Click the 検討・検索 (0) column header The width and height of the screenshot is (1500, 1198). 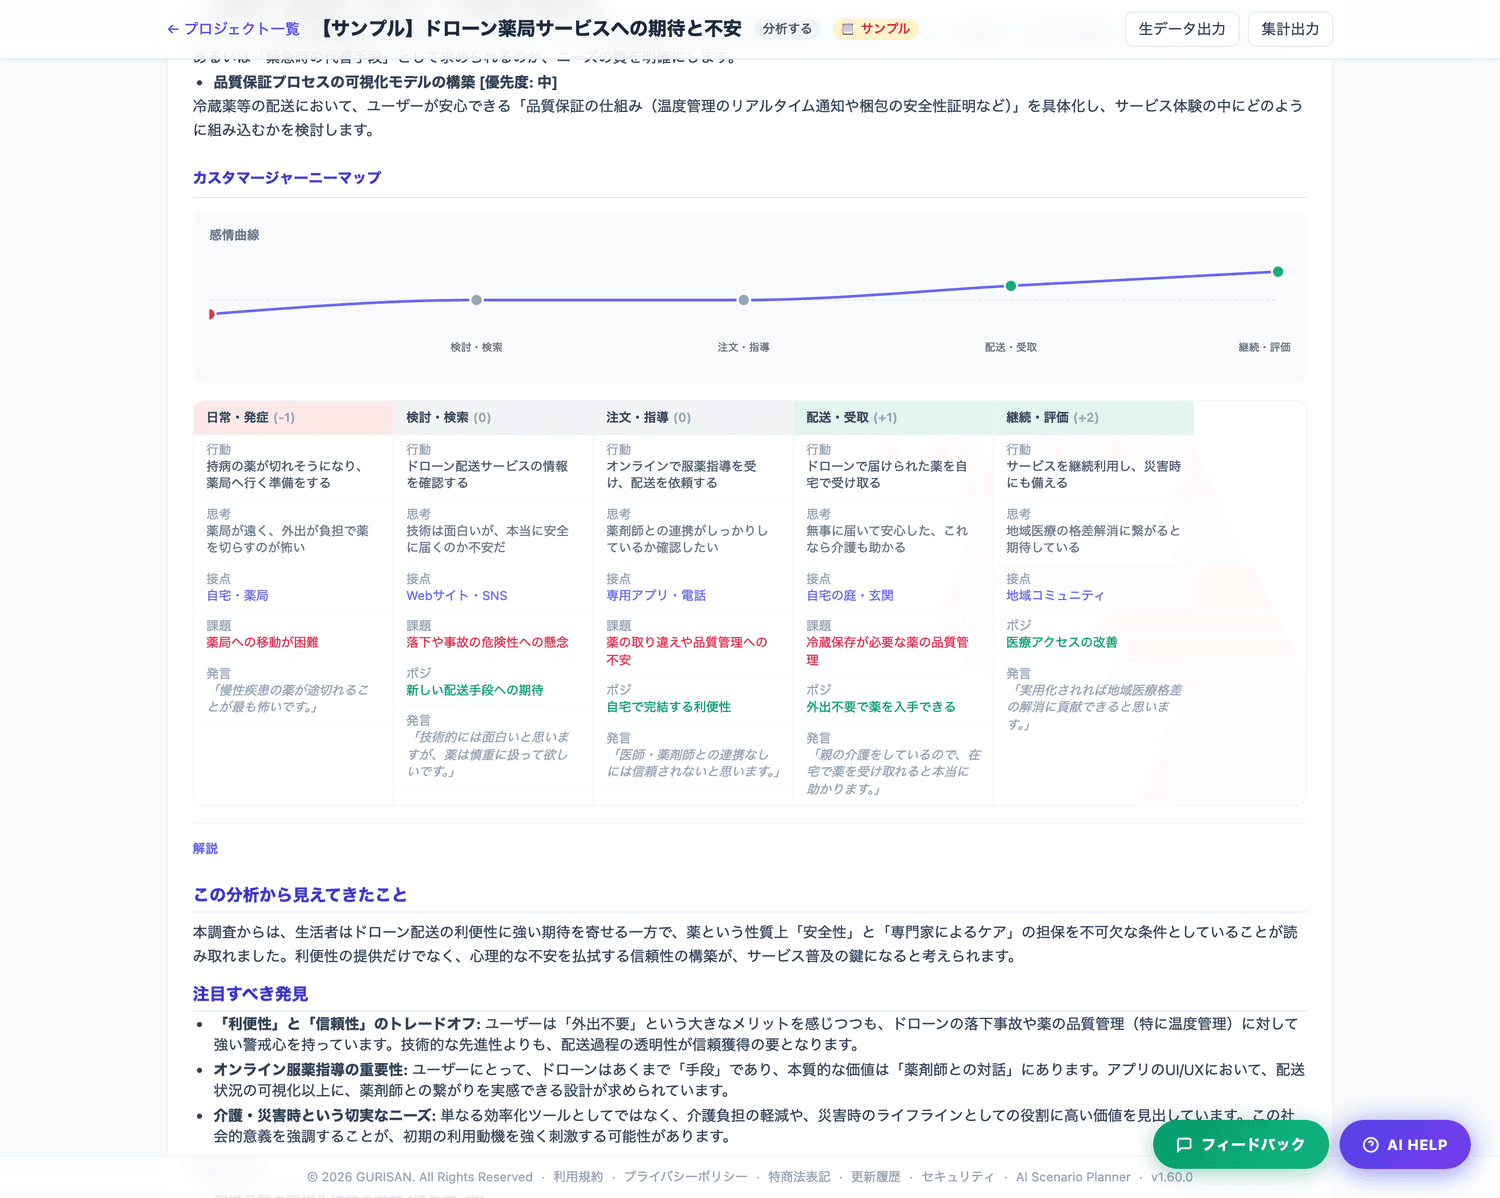point(493,417)
